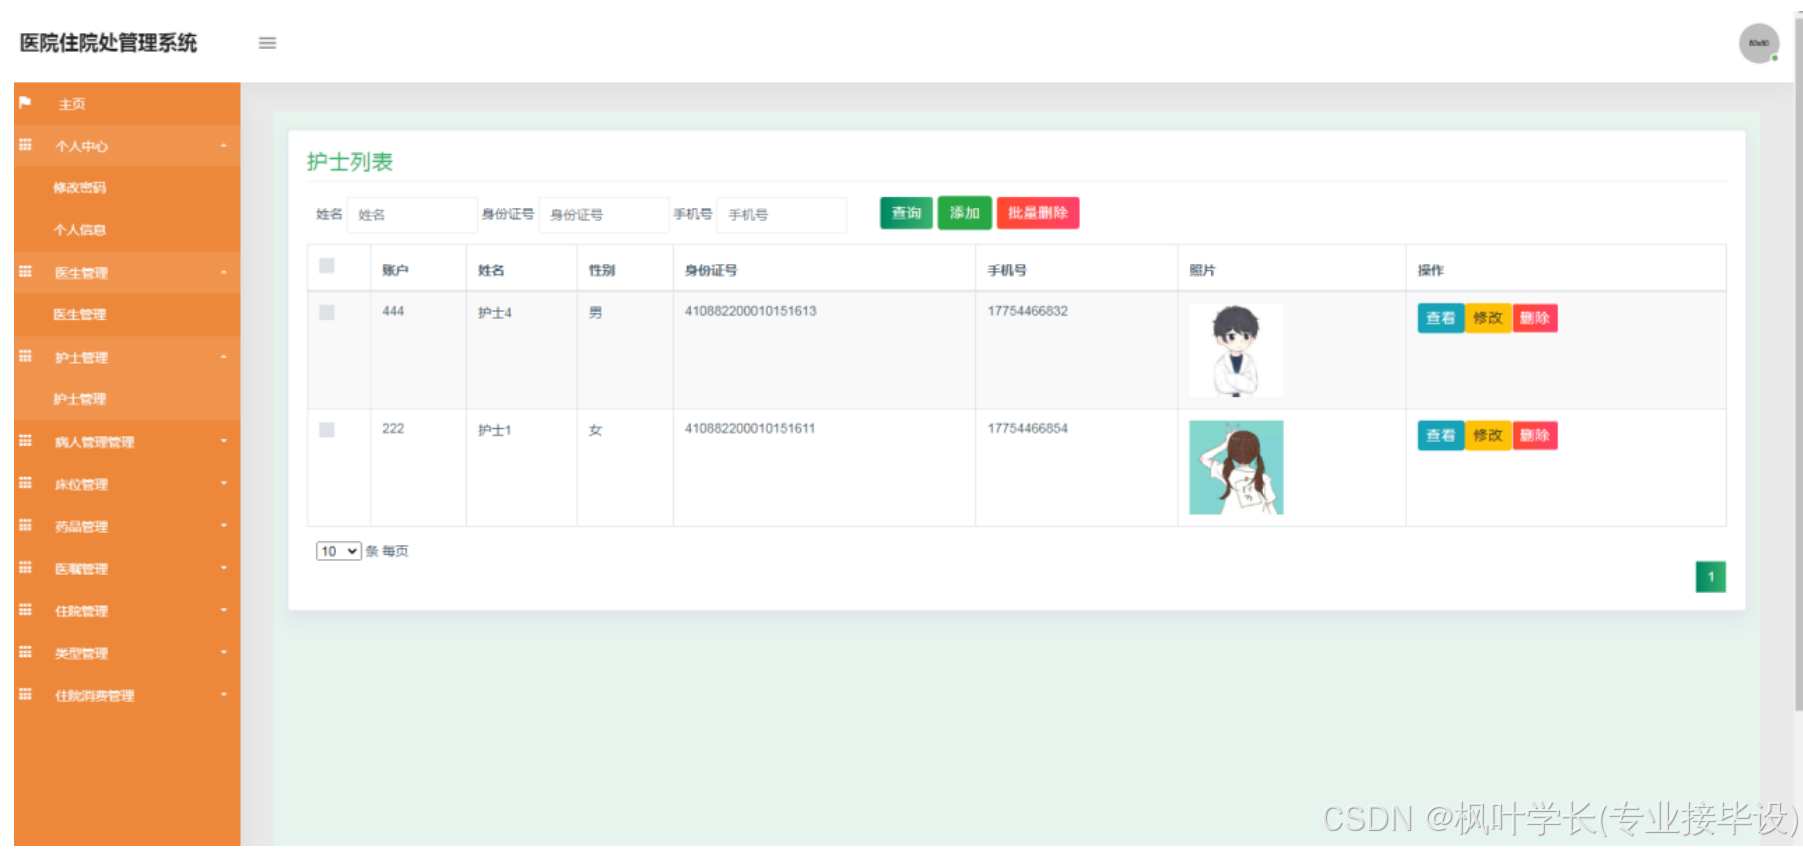Expand the 类型管理 menu arrow
The height and width of the screenshot is (851, 1803).
[x=224, y=652]
